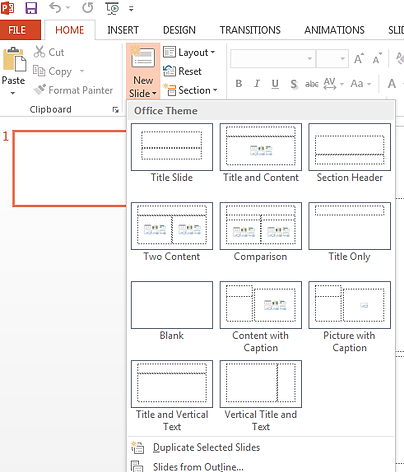The height and width of the screenshot is (472, 404).
Task: Expand the Section dropdown menu
Action: click(190, 90)
